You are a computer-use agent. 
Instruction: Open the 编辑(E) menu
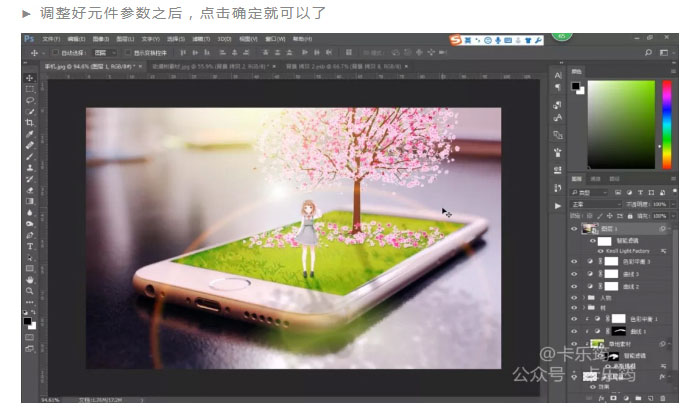point(76,39)
